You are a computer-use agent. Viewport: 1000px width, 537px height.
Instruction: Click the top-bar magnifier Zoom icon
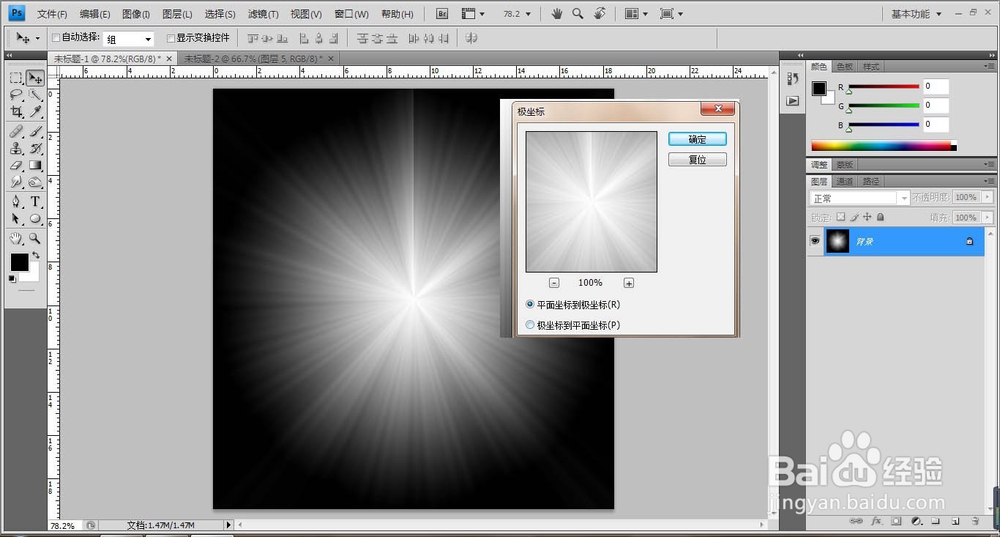[578, 13]
